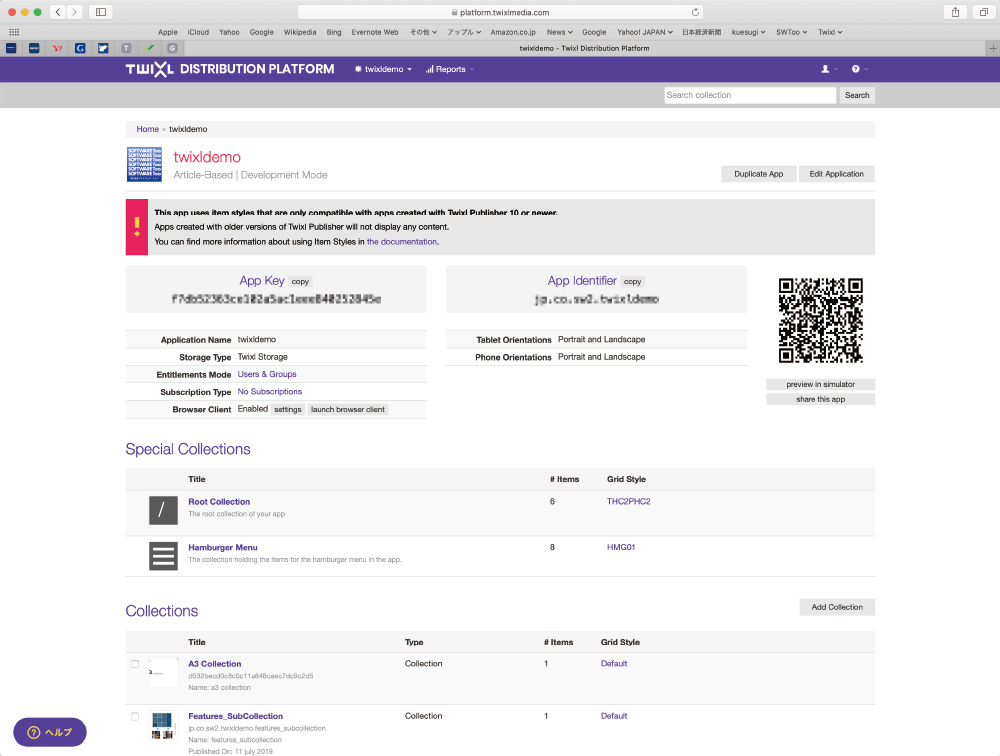Switch to the first dark blue pinned tab
Screen dimensions: 1000x756
click(11, 48)
